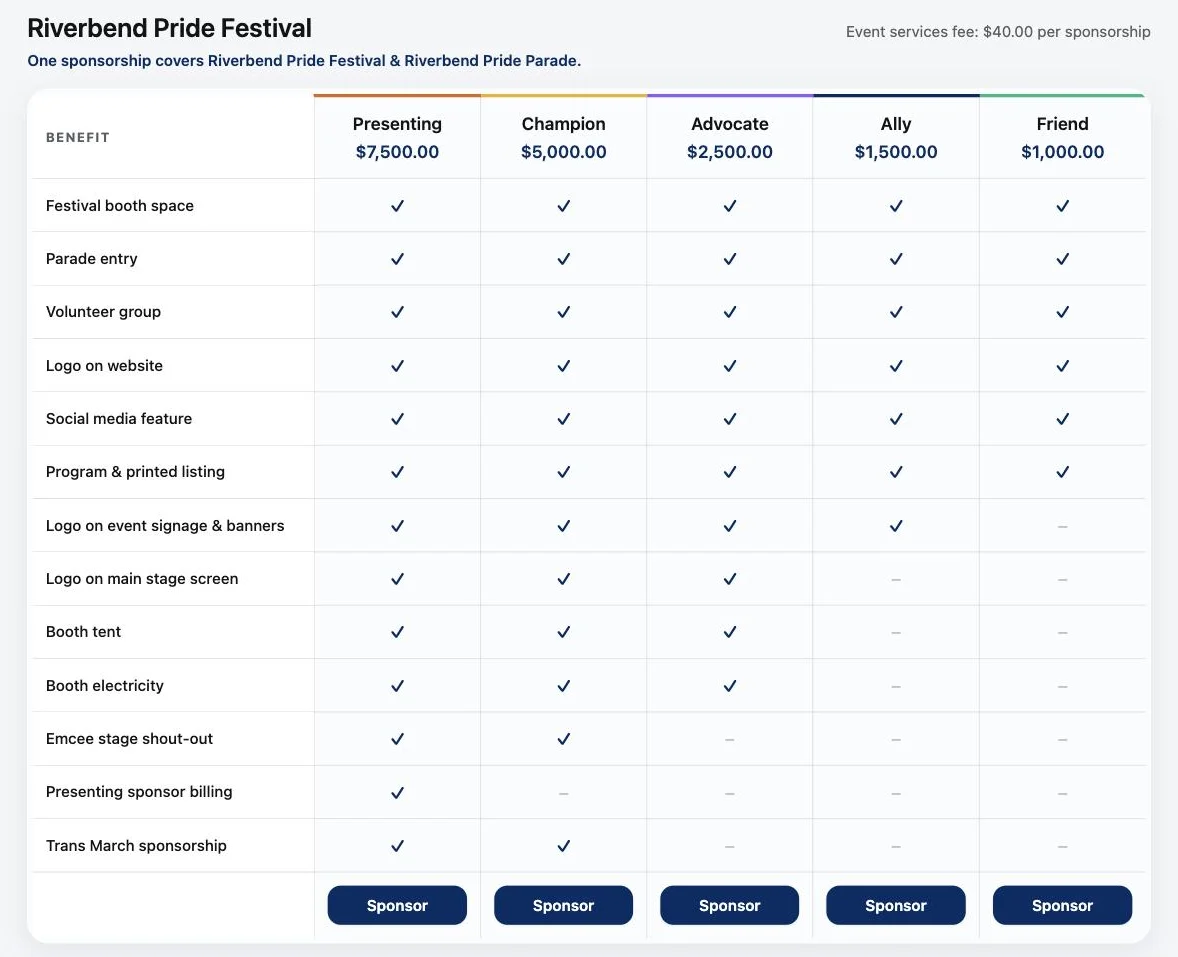Click Ally checkmark for Parade entry
Viewport: 1178px width, 957px height.
(x=896, y=259)
